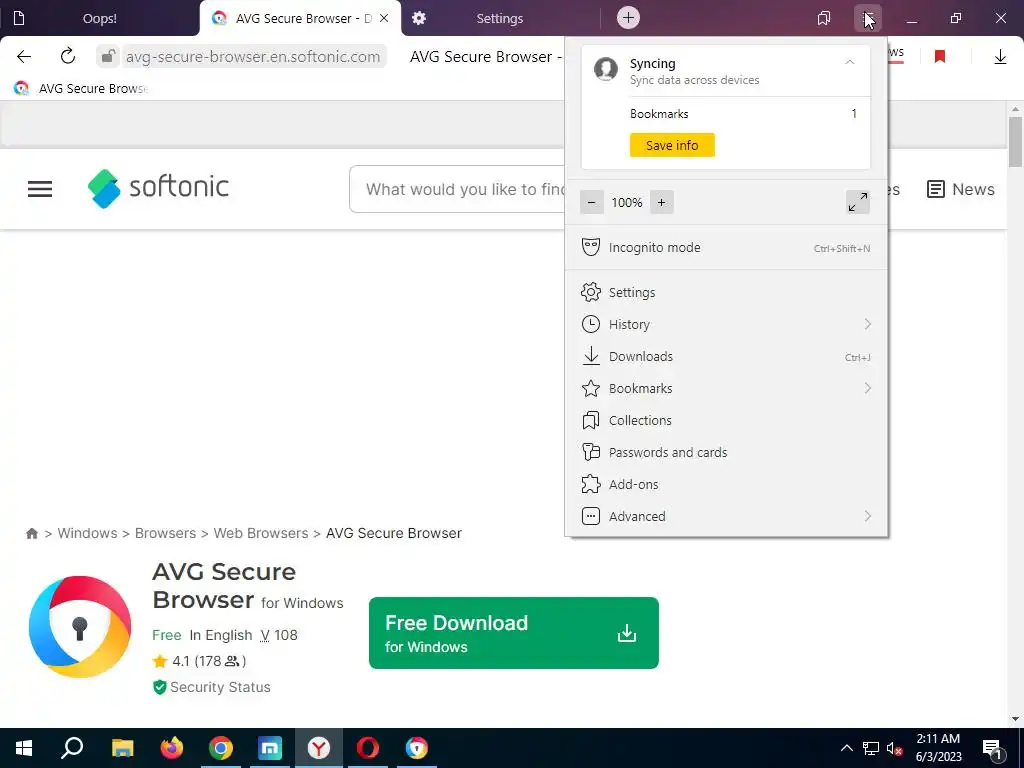Go to Browsers breadcrumb link
The image size is (1024, 768).
(165, 534)
